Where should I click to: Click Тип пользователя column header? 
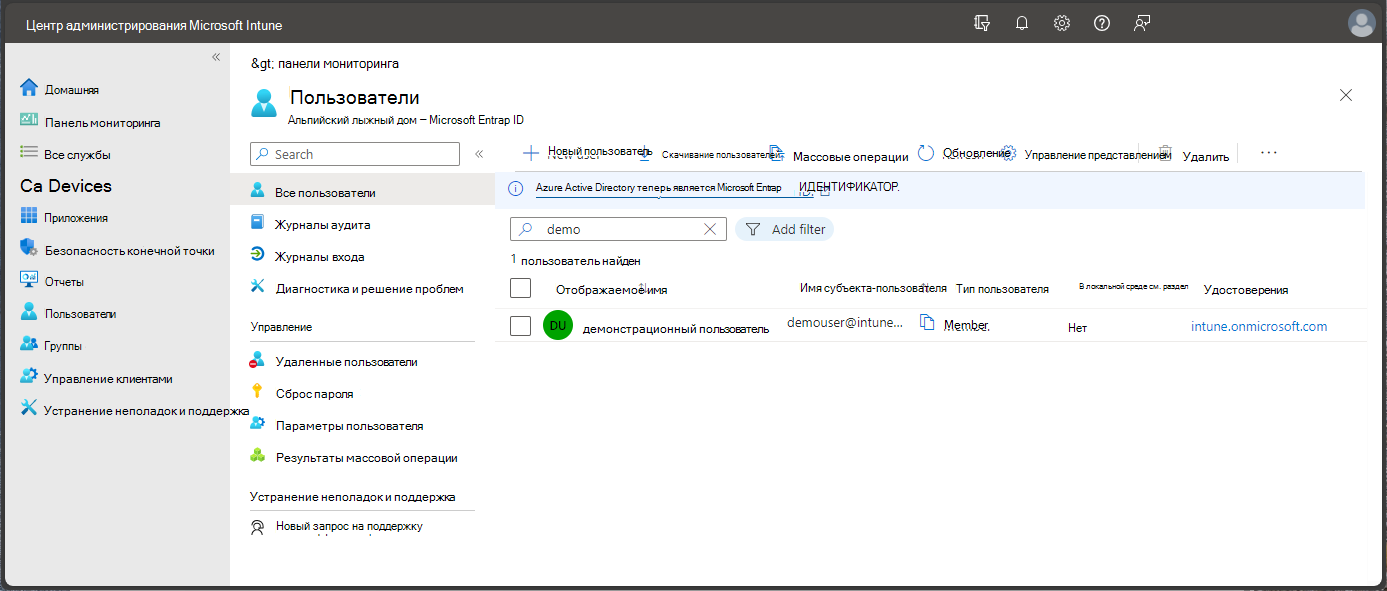click(x=1002, y=289)
